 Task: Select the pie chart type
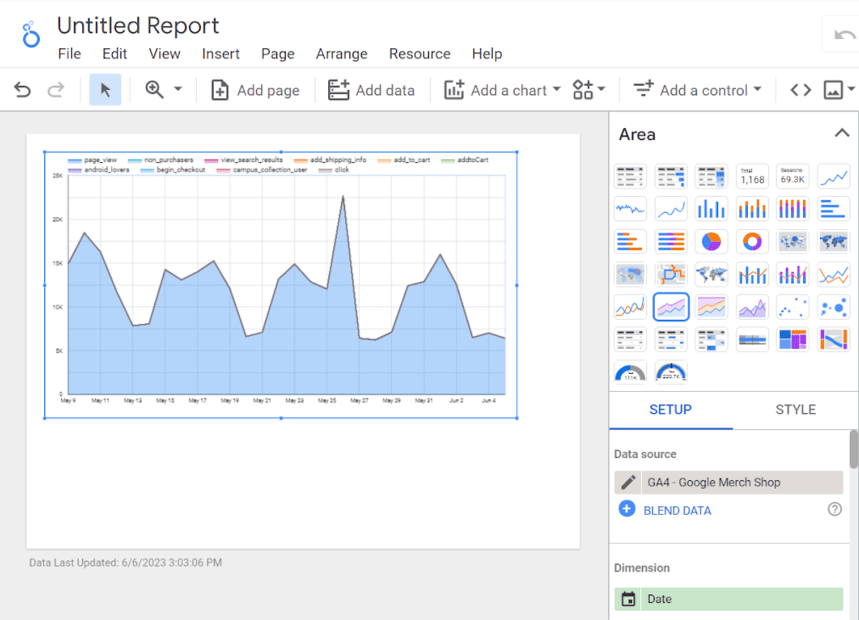tap(711, 242)
